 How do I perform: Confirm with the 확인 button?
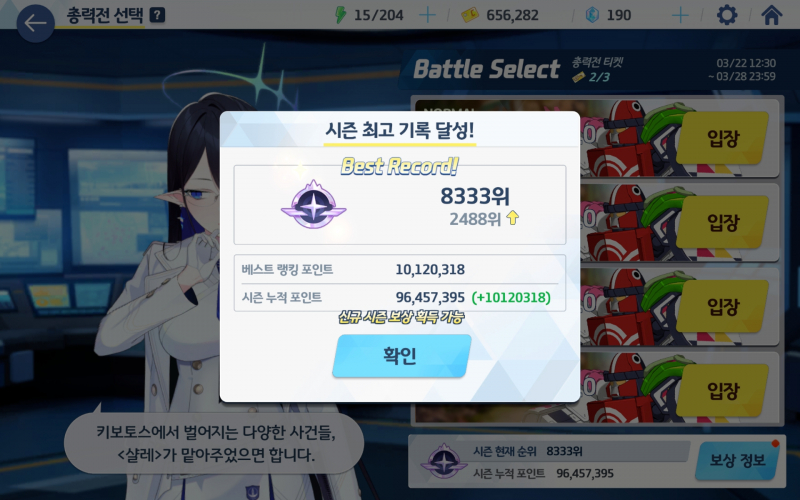(402, 356)
